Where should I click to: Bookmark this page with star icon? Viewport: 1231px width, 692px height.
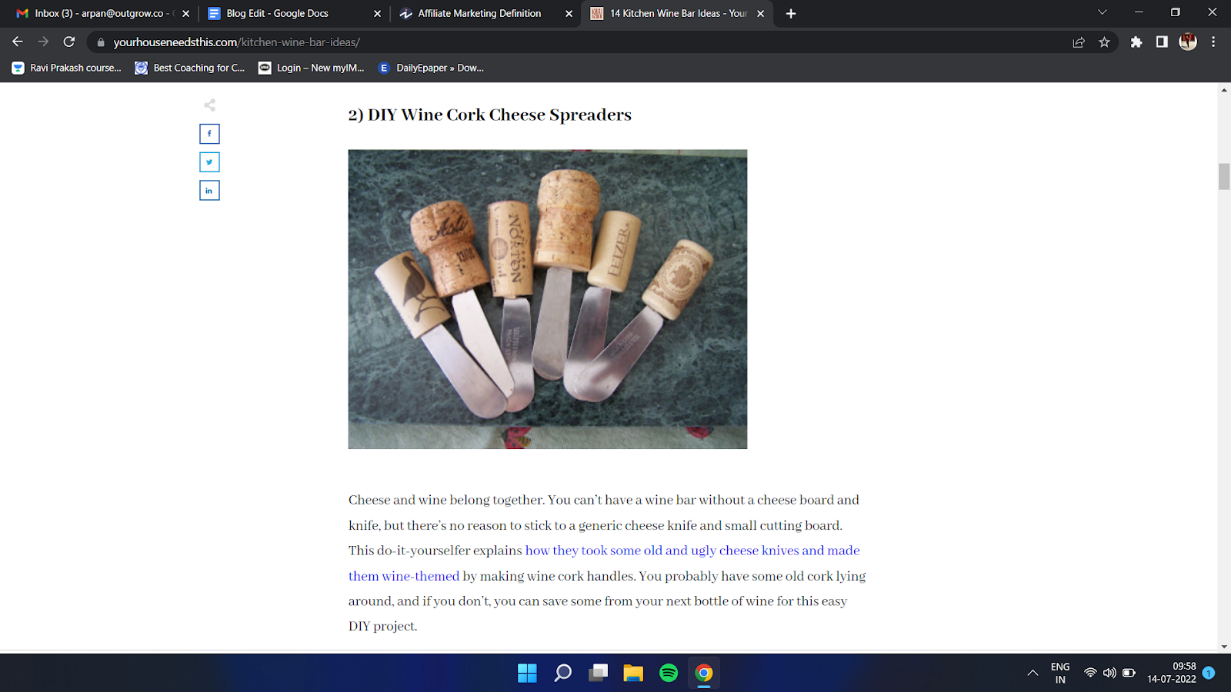[x=1104, y=42]
